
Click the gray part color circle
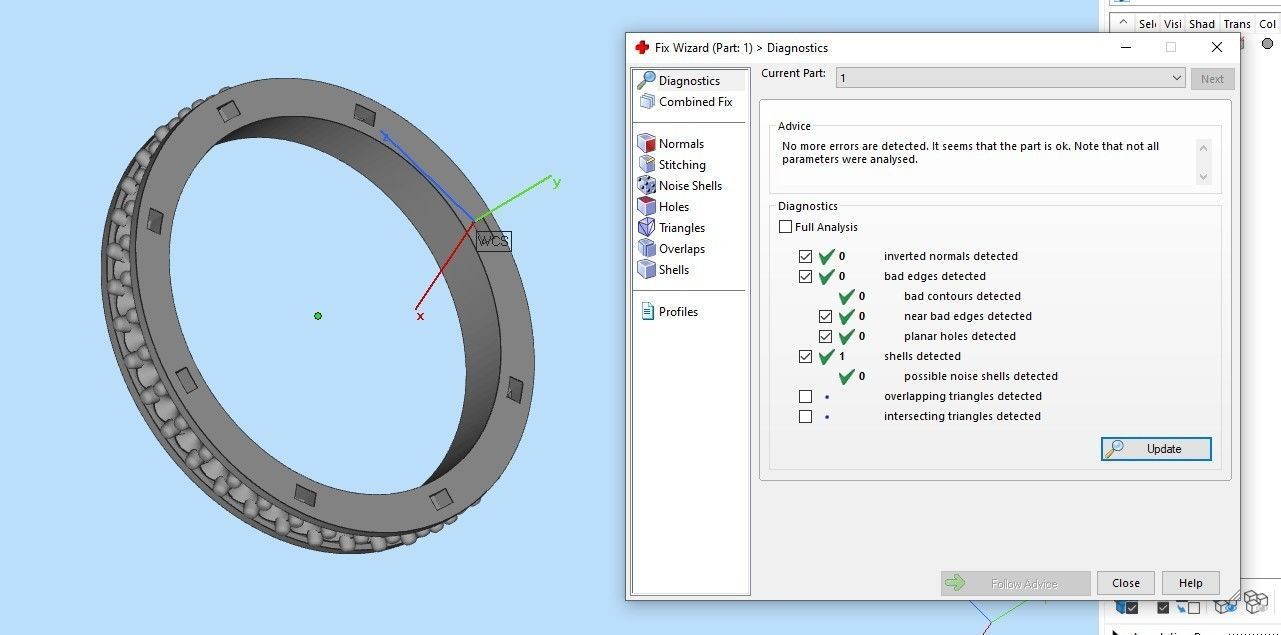1267,43
